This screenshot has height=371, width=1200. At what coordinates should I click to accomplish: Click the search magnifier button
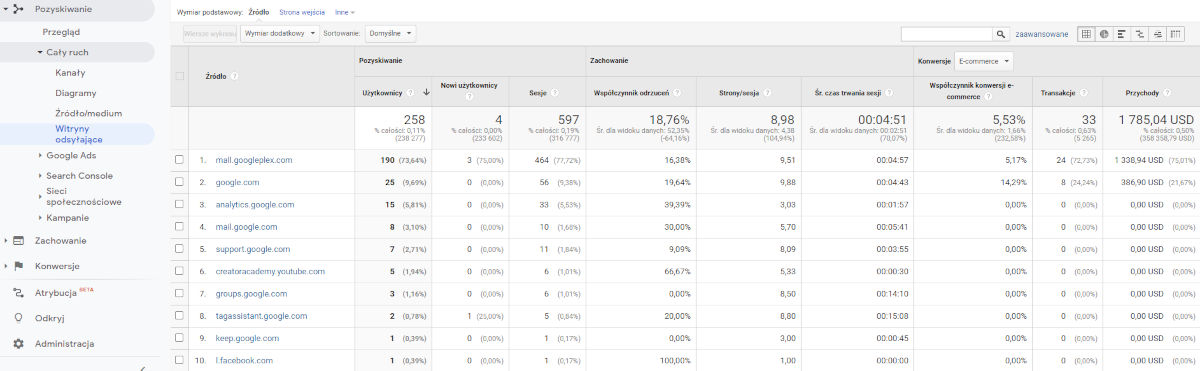coord(1000,33)
